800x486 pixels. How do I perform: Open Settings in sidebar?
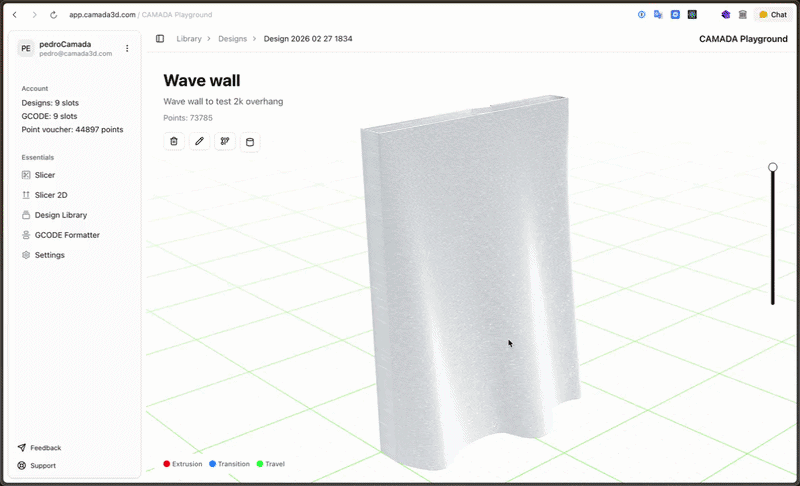(x=49, y=255)
